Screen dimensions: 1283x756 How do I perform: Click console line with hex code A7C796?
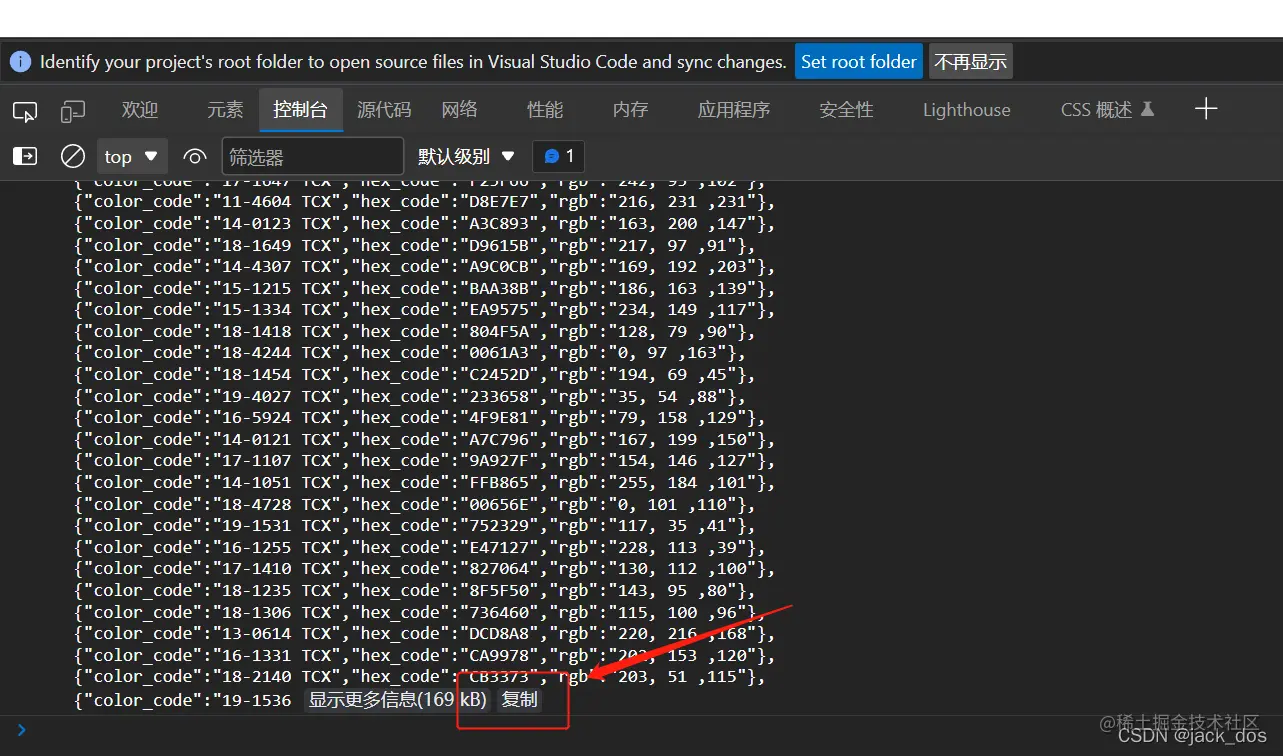click(x=425, y=439)
